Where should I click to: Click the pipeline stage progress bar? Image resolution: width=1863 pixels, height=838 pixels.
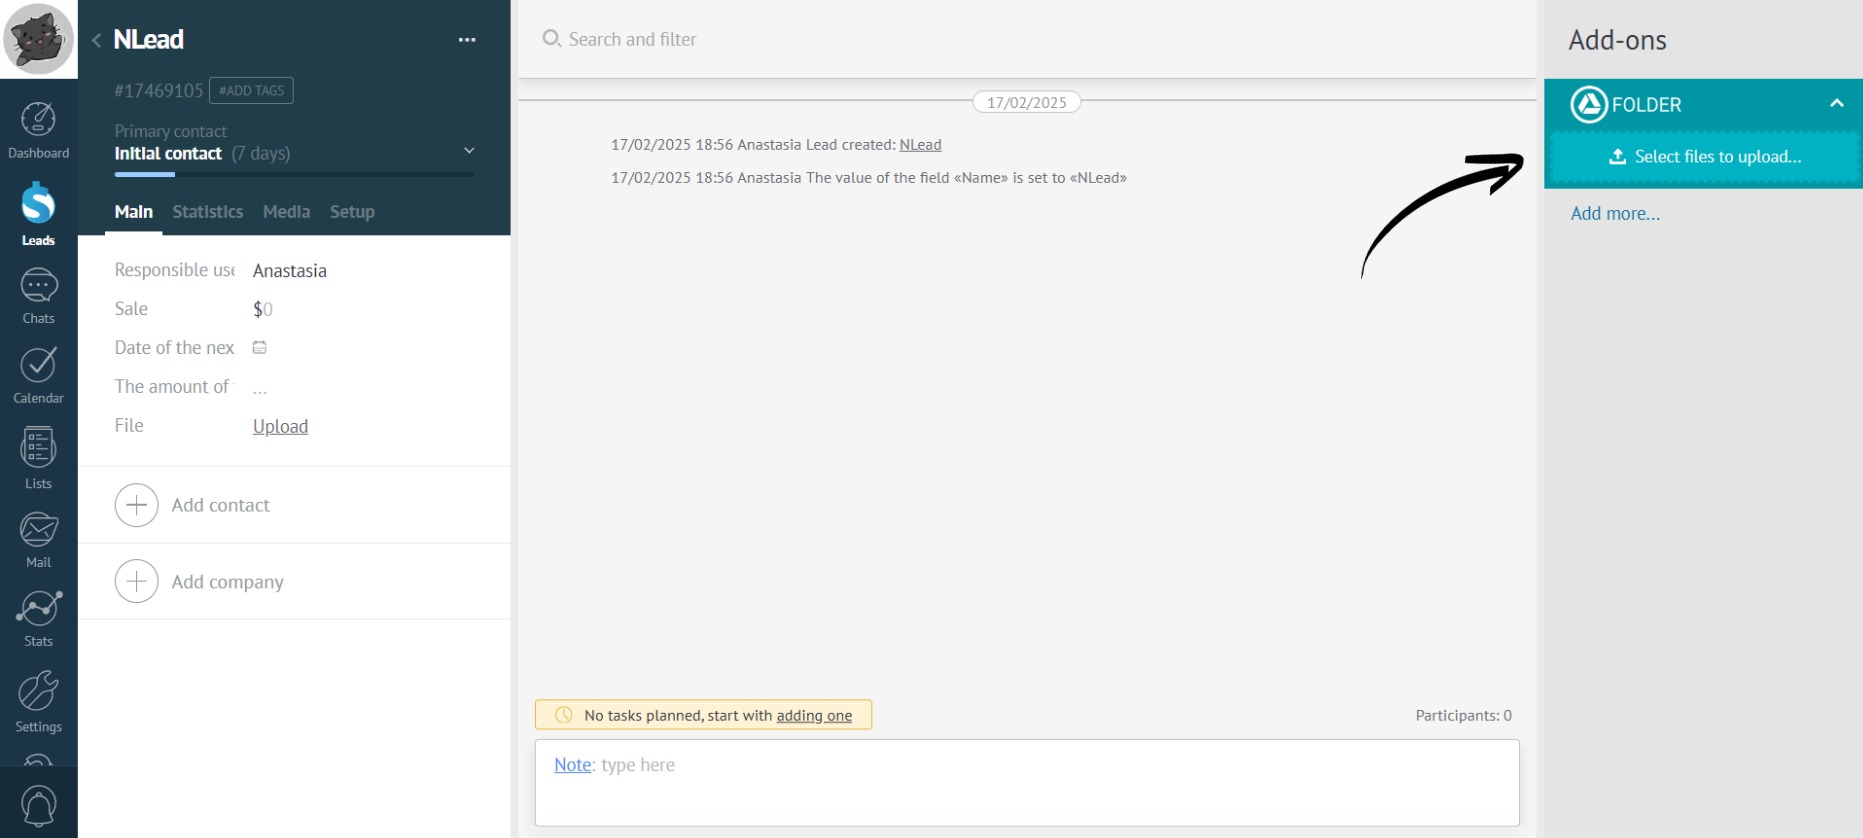pyautogui.click(x=294, y=175)
